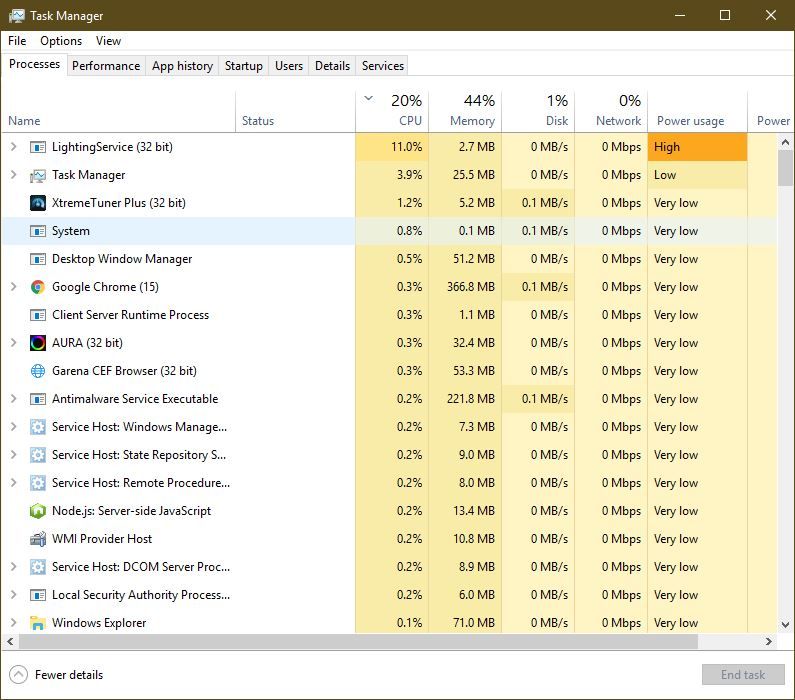Click the 366.8 MB memory value
Image resolution: width=795 pixels, height=700 pixels.
[x=471, y=287]
